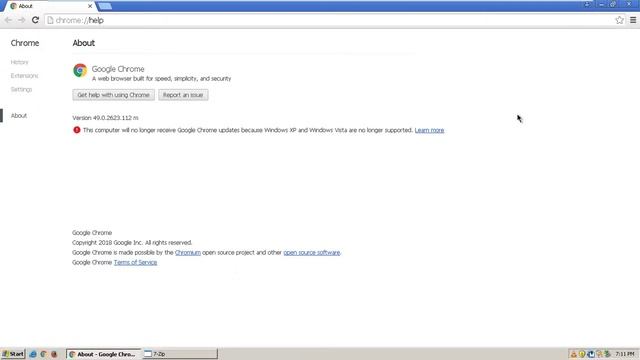Open the Terms of Service link
The image size is (640, 360).
(x=135, y=262)
